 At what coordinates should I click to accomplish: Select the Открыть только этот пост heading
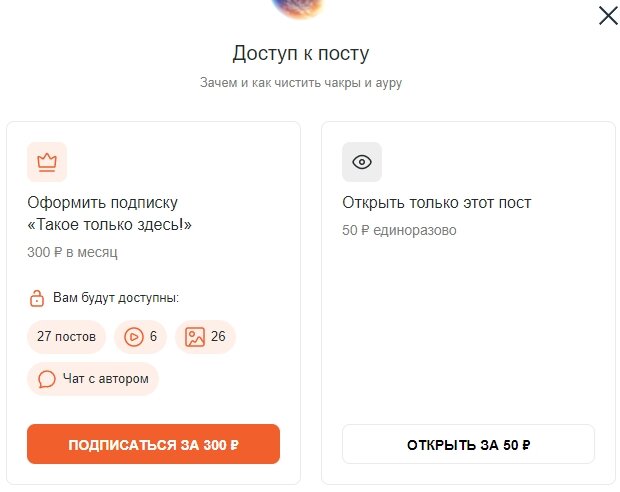pos(437,202)
